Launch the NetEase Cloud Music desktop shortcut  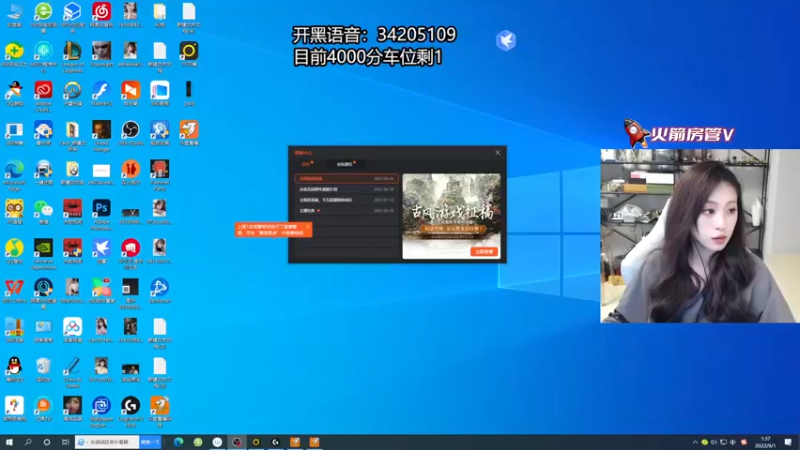point(102,14)
